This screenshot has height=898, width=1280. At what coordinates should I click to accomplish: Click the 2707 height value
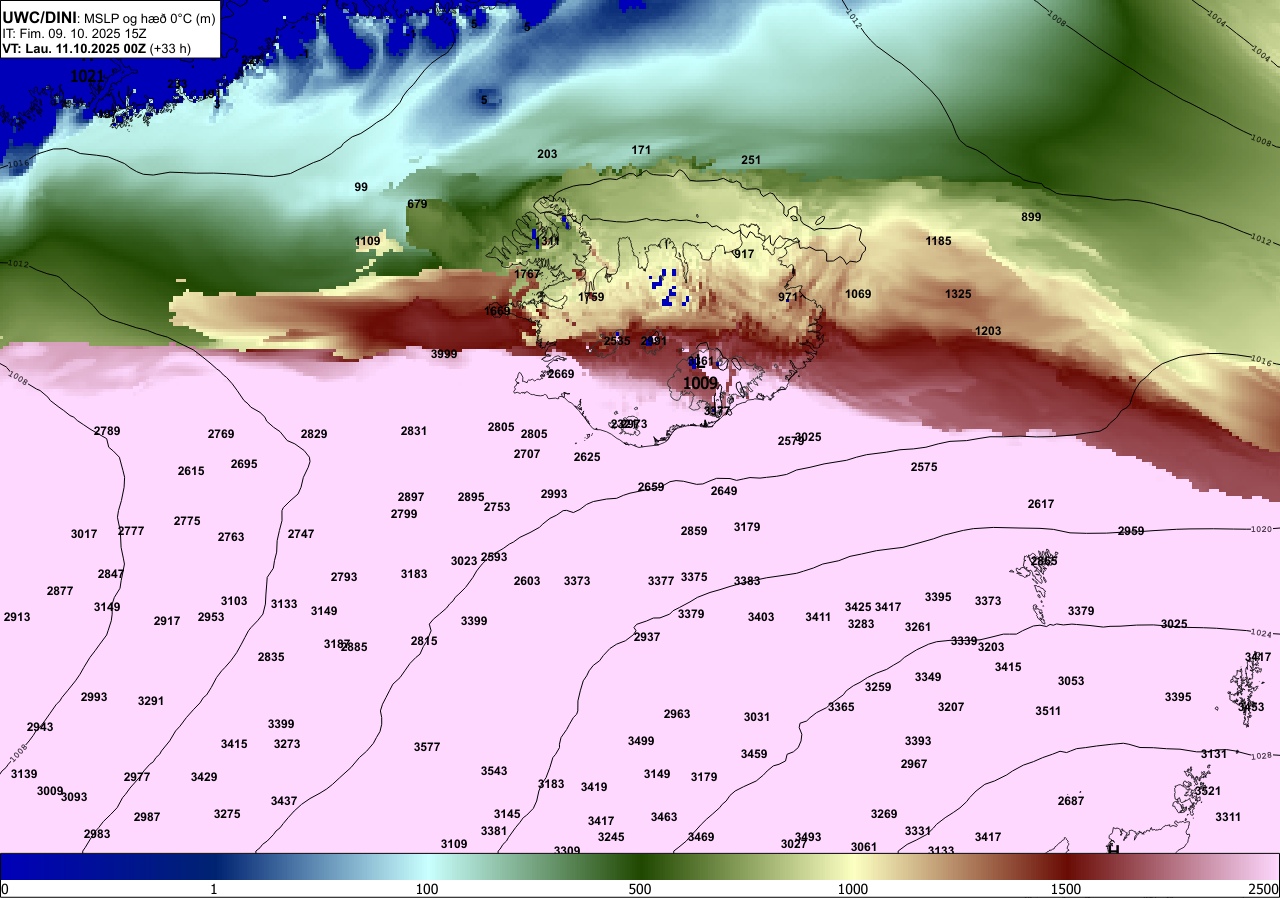click(527, 454)
